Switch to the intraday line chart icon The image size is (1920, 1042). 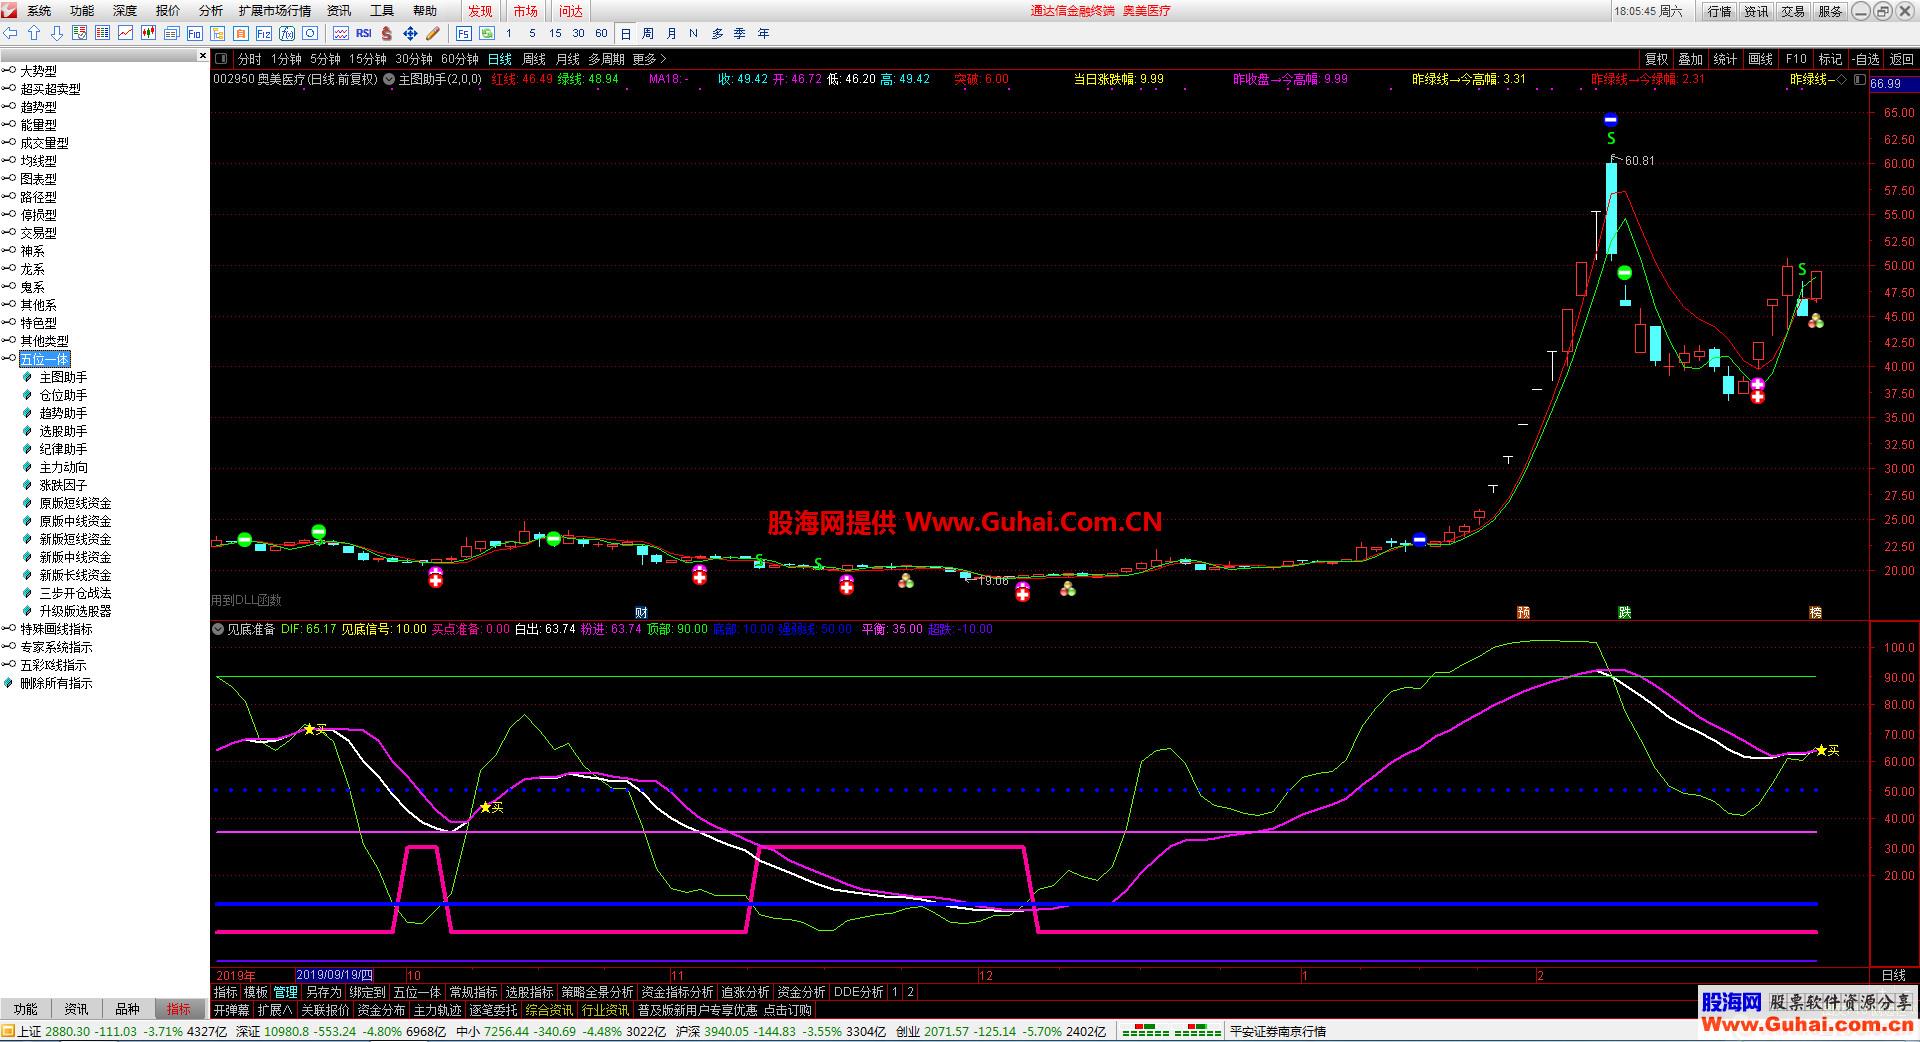(126, 33)
